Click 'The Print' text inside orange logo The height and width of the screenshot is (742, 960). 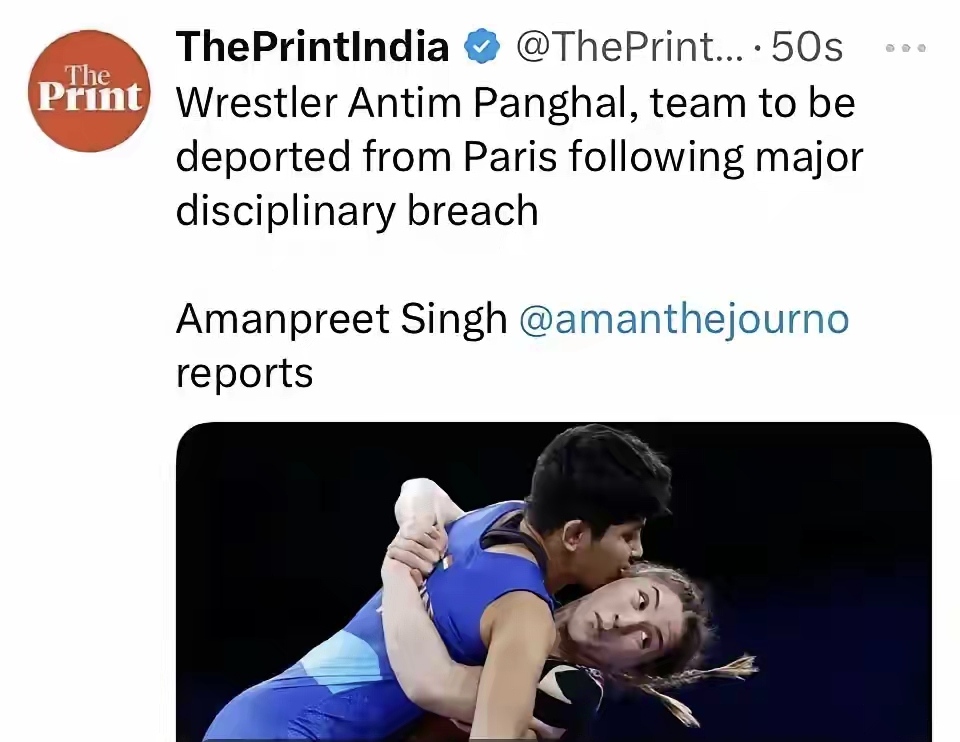point(89,89)
